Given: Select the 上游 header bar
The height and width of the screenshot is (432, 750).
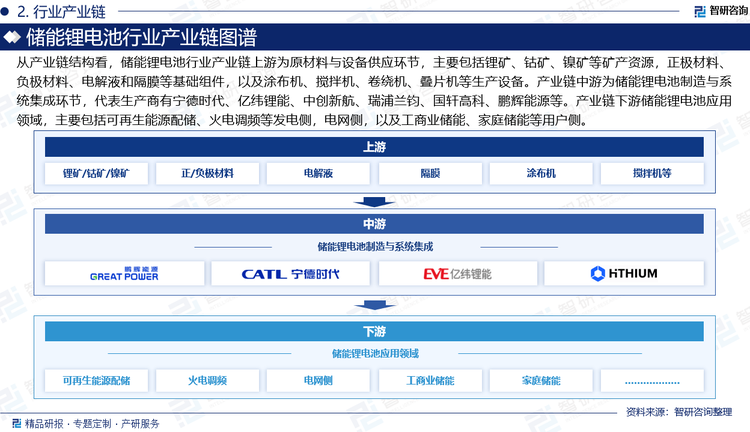Looking at the screenshot, I should 374,147.
